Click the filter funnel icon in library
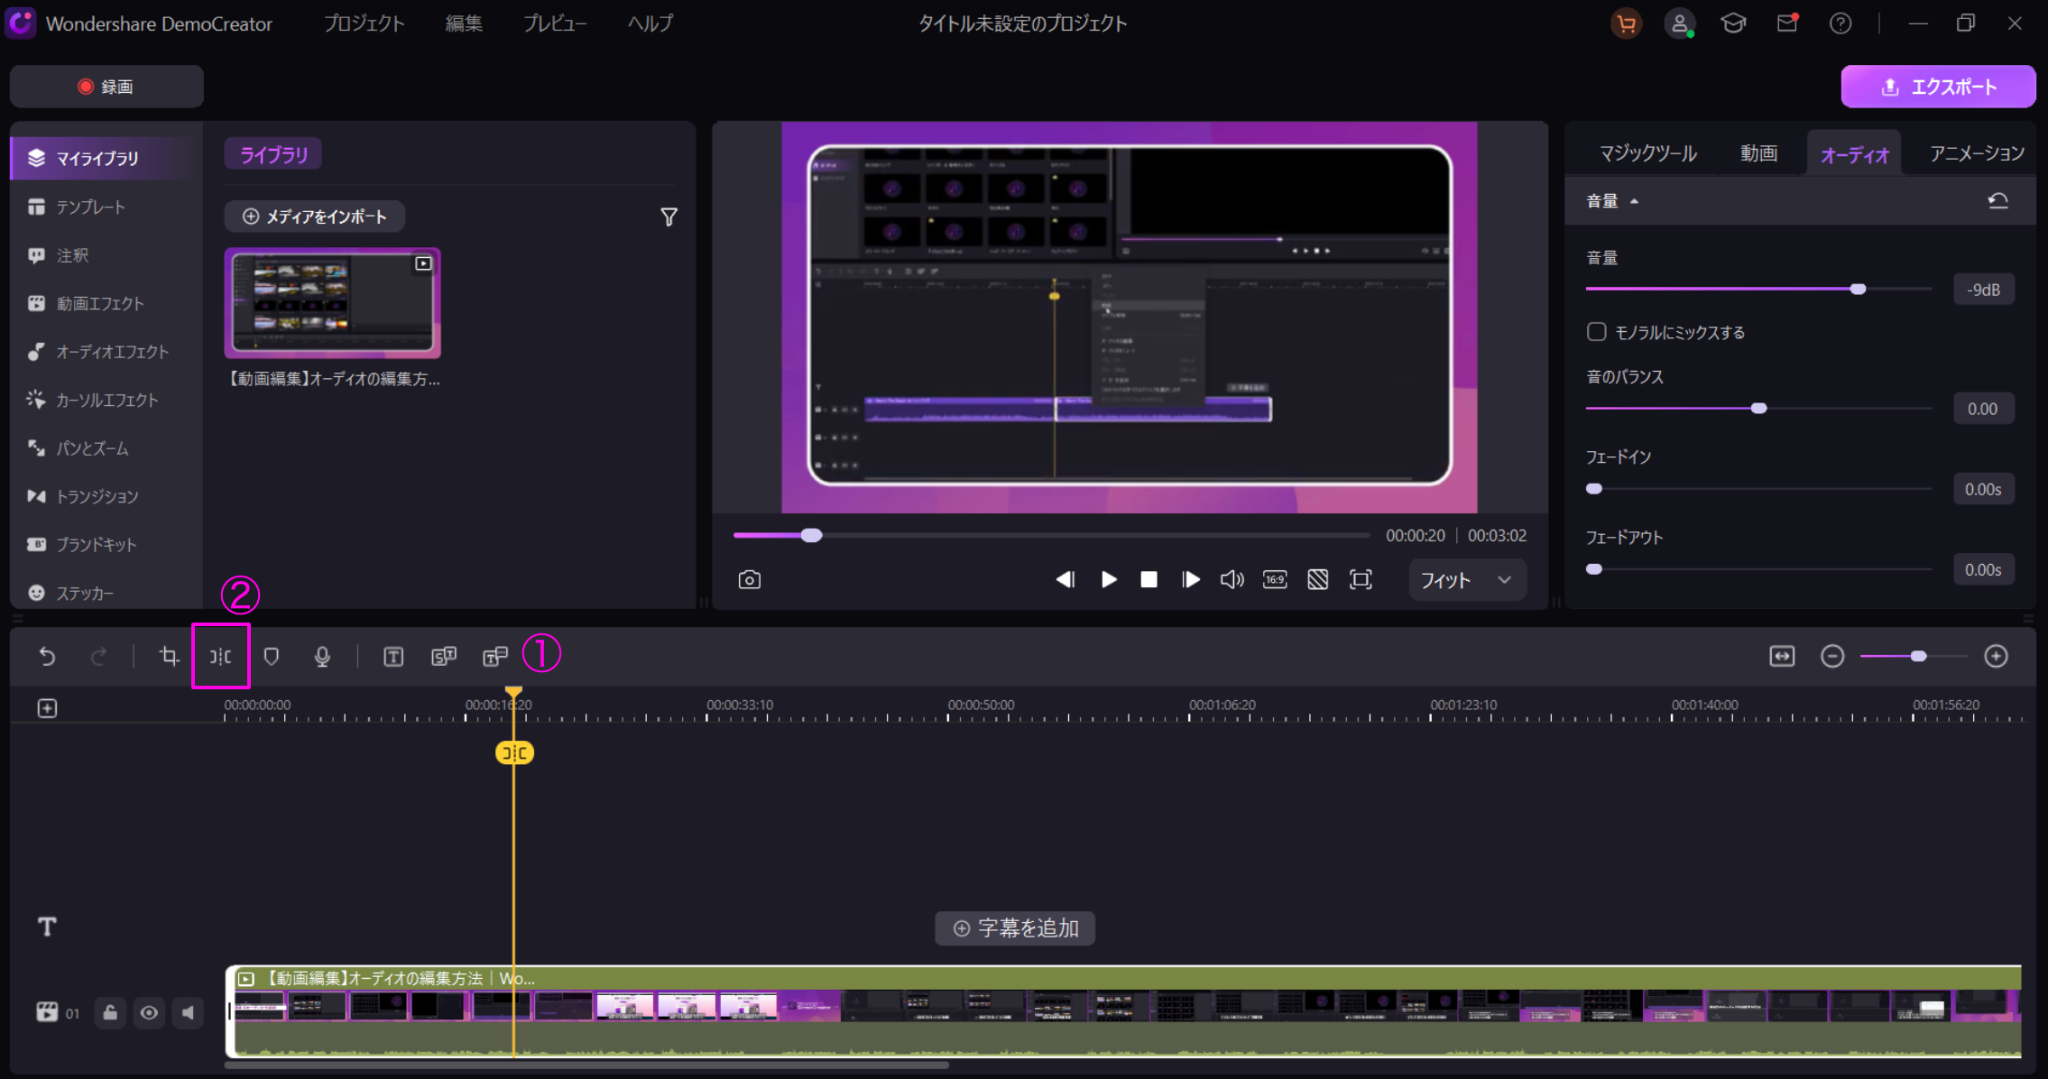This screenshot has height=1079, width=2048. [669, 217]
